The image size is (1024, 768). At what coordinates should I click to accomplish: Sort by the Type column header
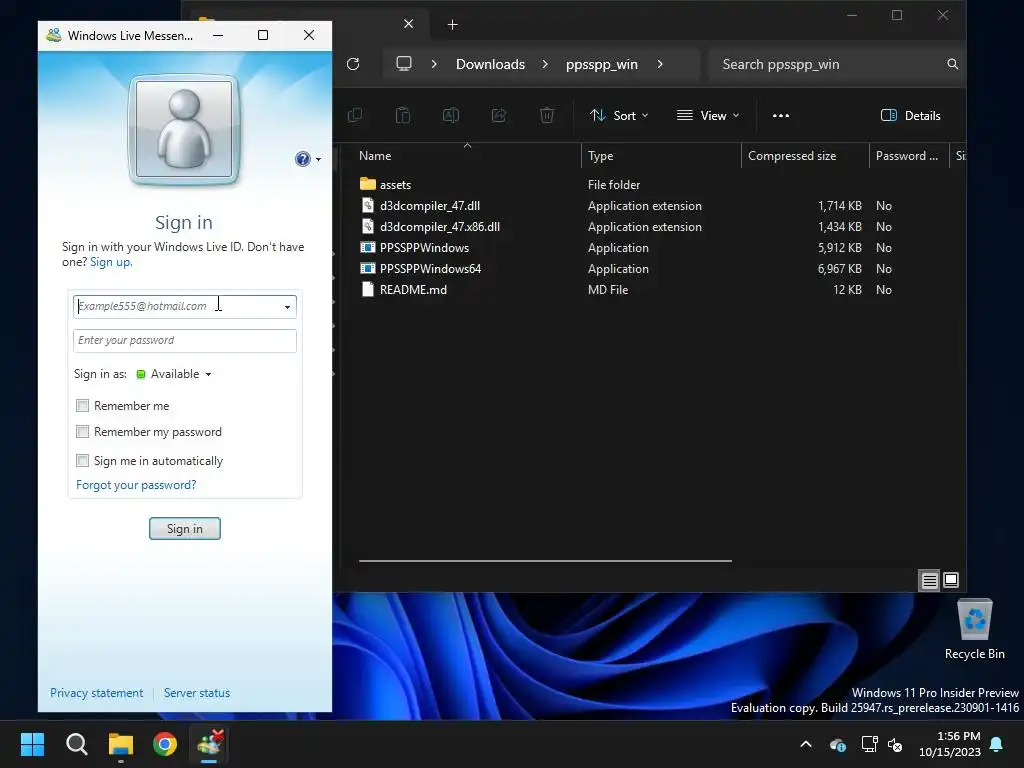(x=661, y=155)
